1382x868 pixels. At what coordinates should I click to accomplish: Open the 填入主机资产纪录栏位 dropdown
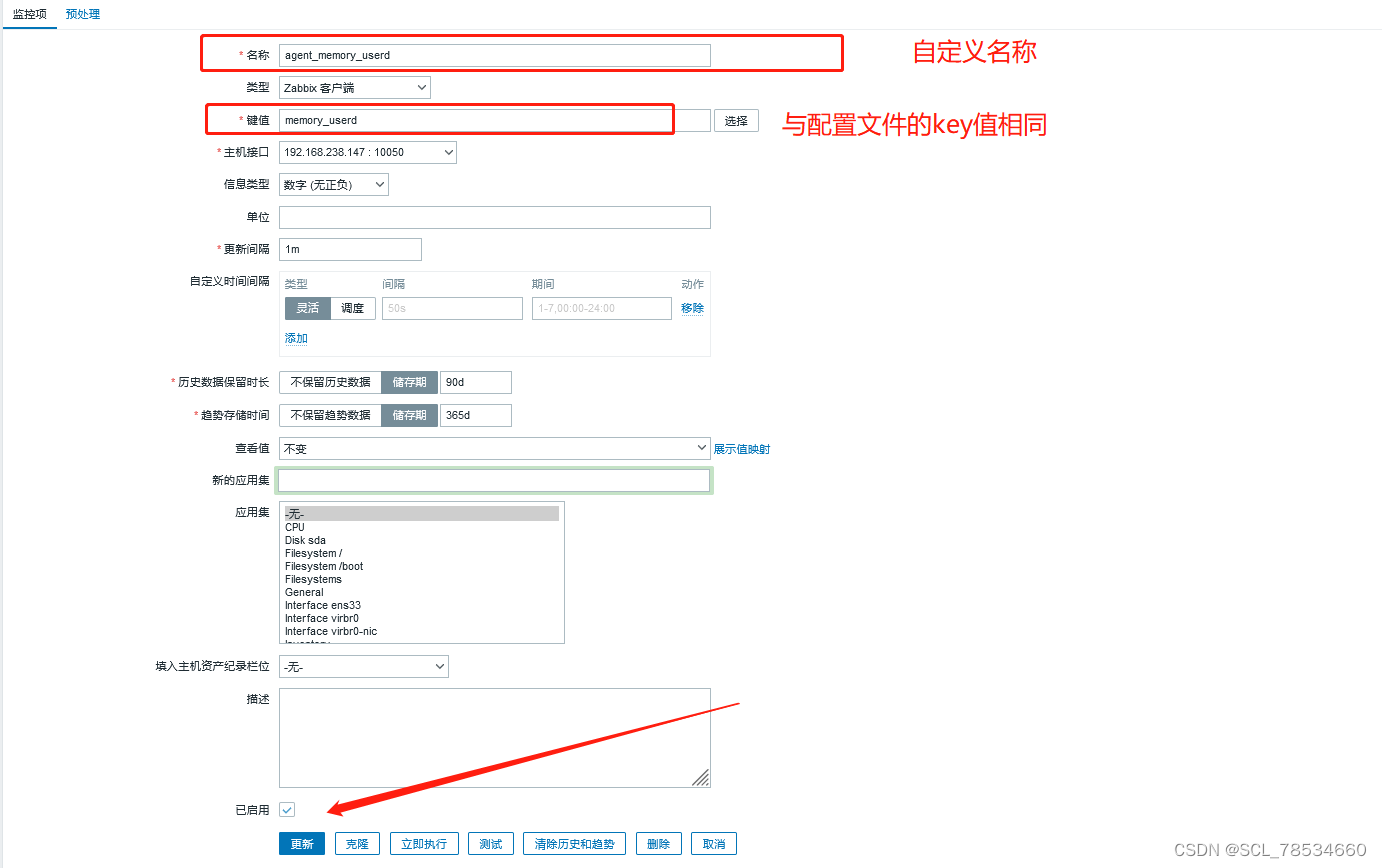pos(364,666)
